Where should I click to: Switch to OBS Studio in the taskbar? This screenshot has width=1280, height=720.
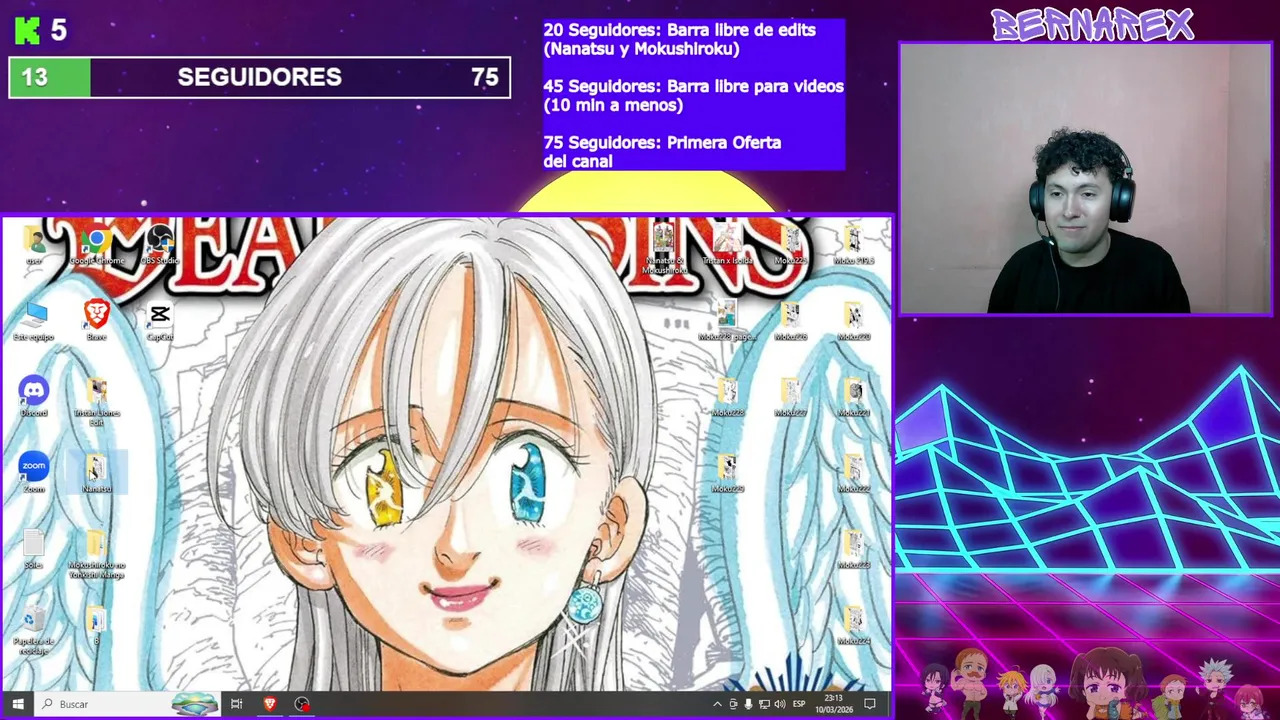pyautogui.click(x=302, y=704)
